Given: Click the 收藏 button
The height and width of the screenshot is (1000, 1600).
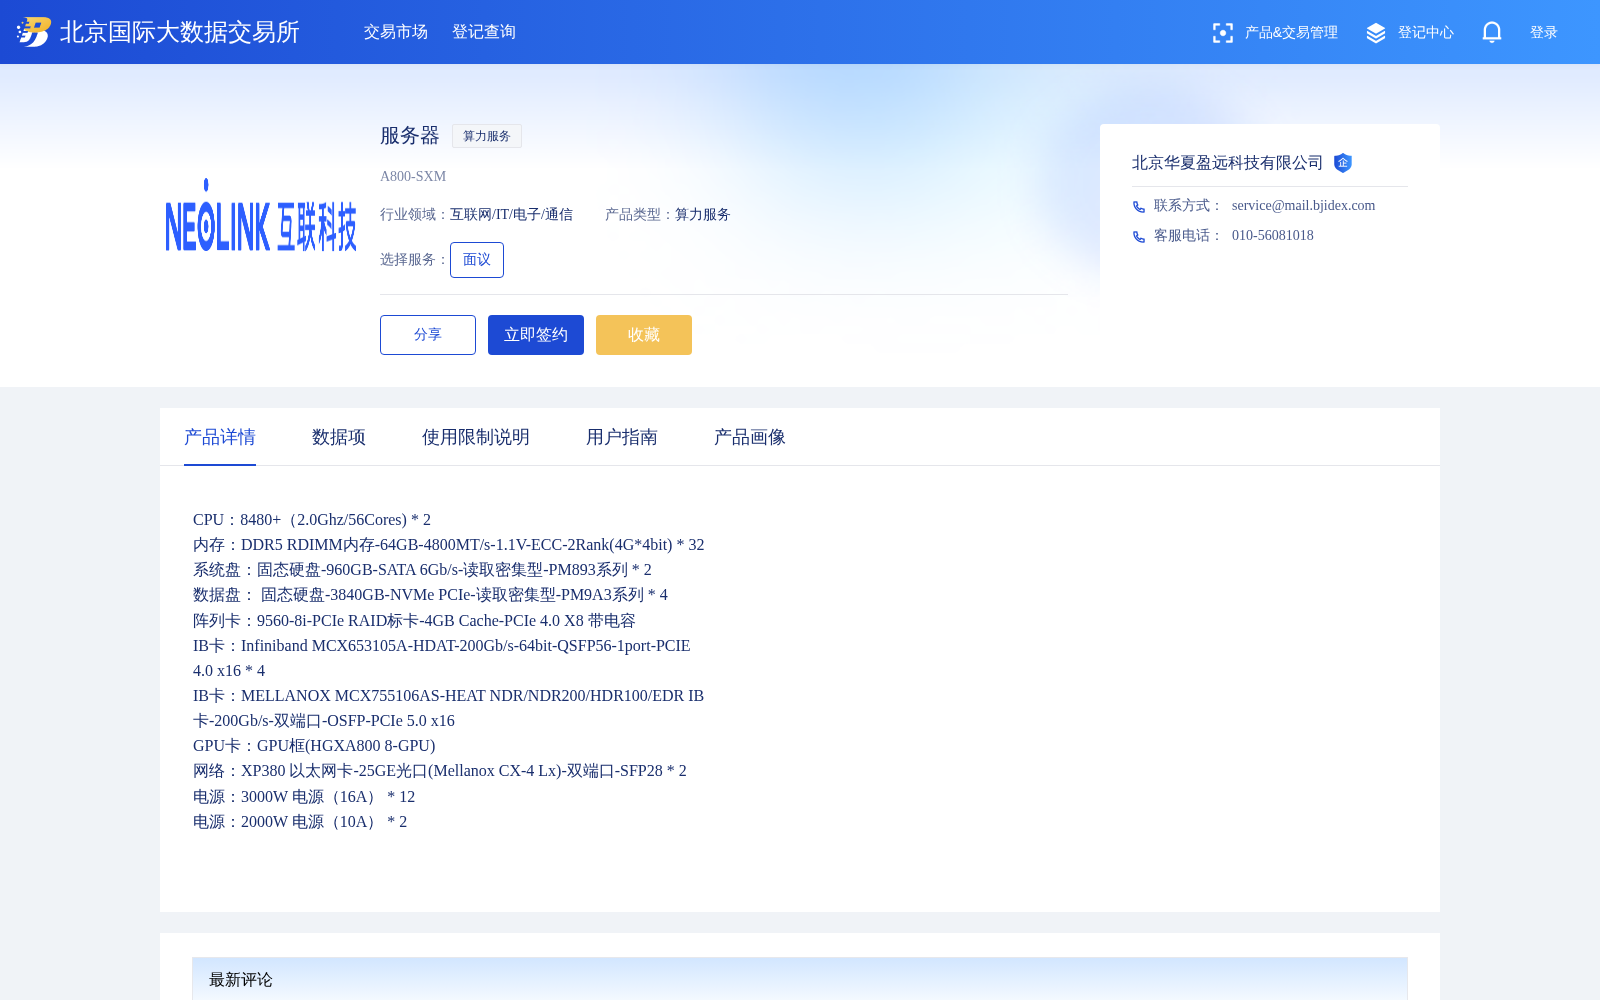Looking at the screenshot, I should click(644, 335).
